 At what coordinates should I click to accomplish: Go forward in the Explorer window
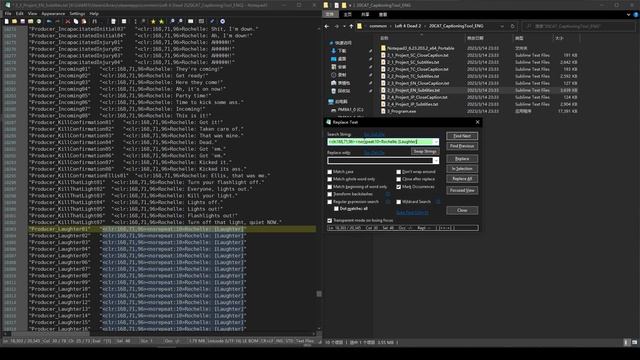(x=337, y=26)
